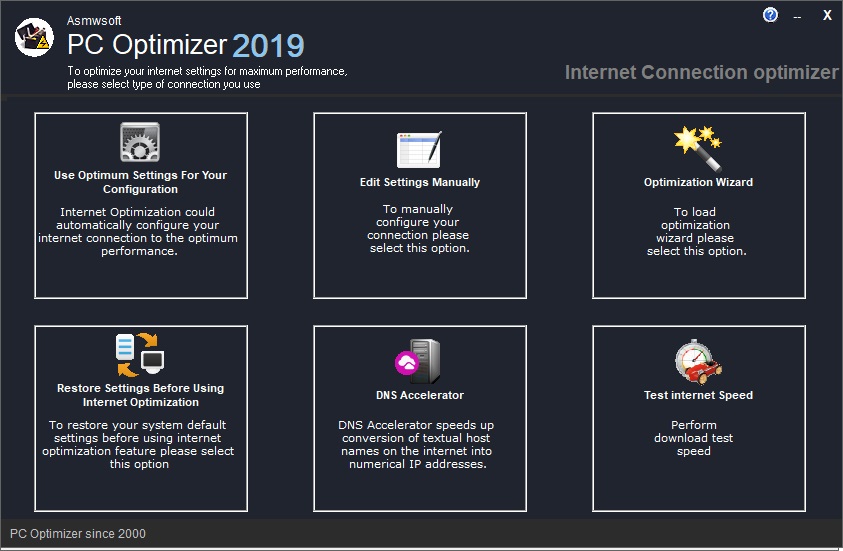This screenshot has width=843, height=551.
Task: Minimize the PC Optimizer window
Action: 797,17
